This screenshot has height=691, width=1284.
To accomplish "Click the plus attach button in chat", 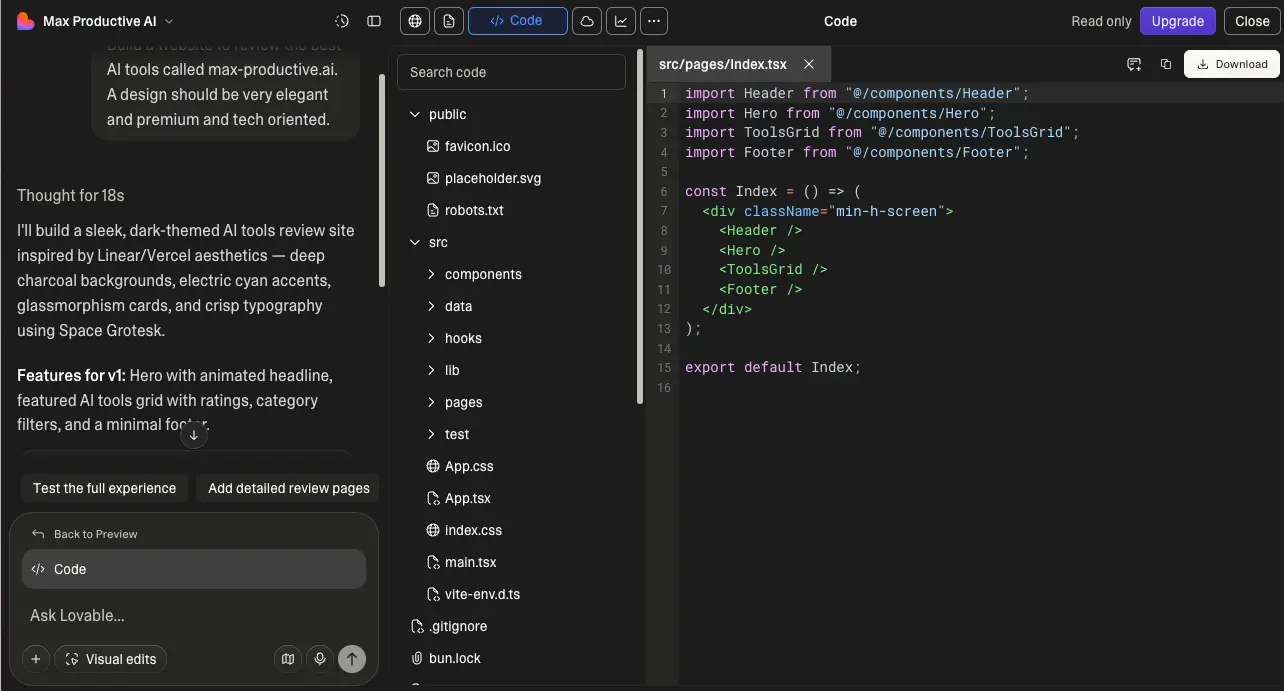I will point(36,659).
